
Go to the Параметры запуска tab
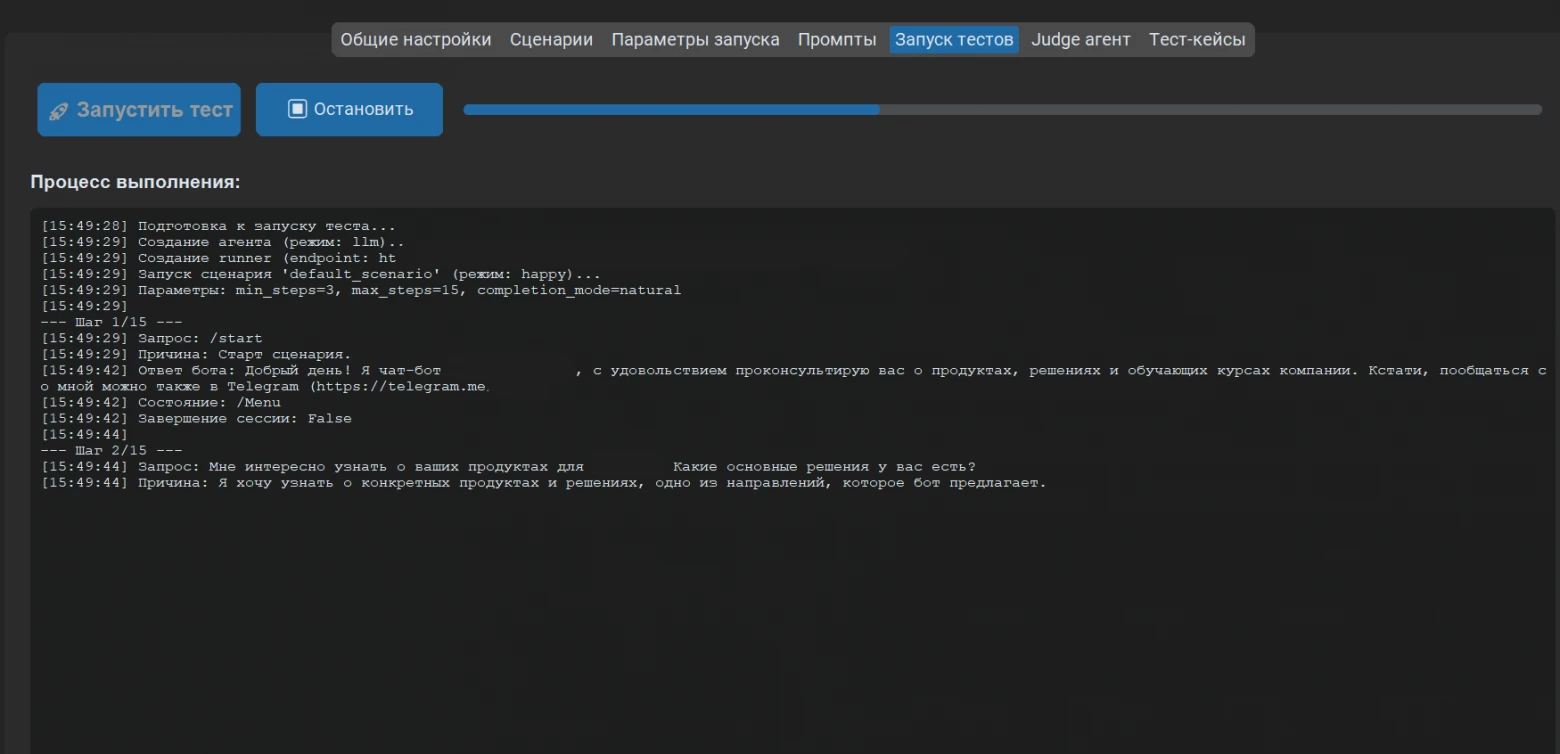coord(695,40)
